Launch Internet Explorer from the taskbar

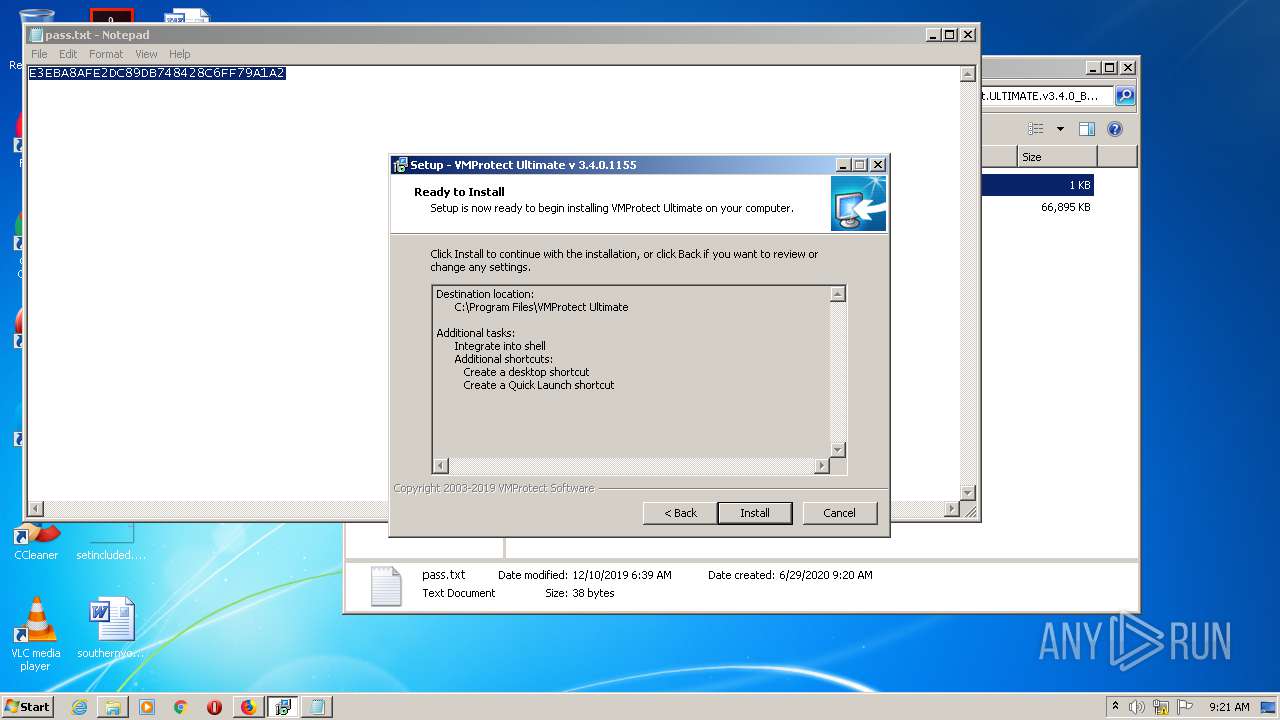[x=79, y=707]
